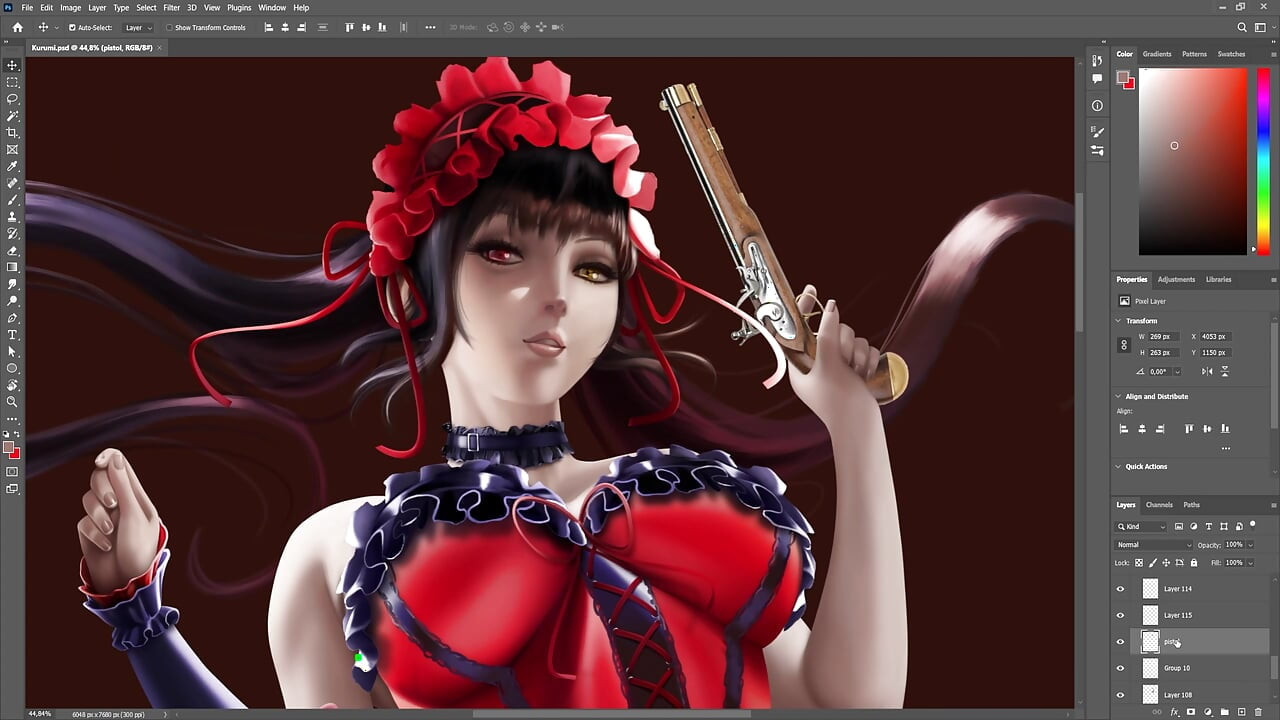Select the Clone Stamp tool
Image resolution: width=1280 pixels, height=720 pixels.
click(12, 216)
